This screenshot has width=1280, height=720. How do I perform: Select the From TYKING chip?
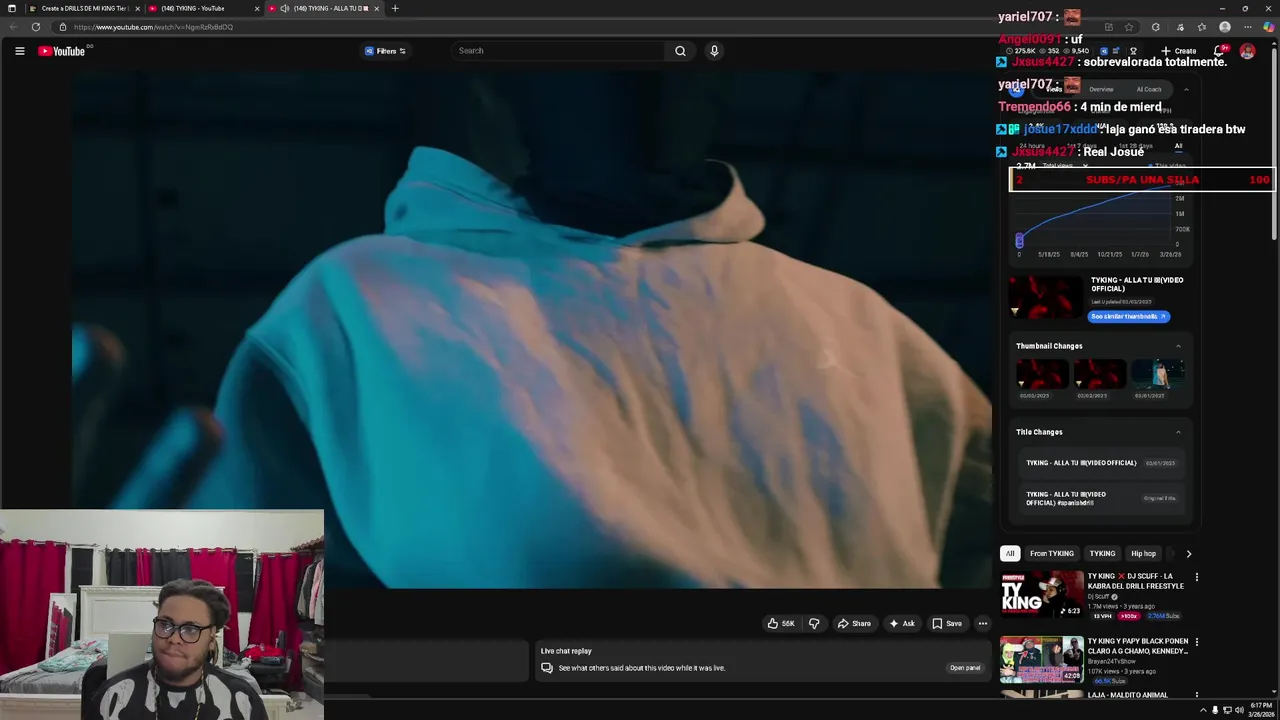[1052, 554]
